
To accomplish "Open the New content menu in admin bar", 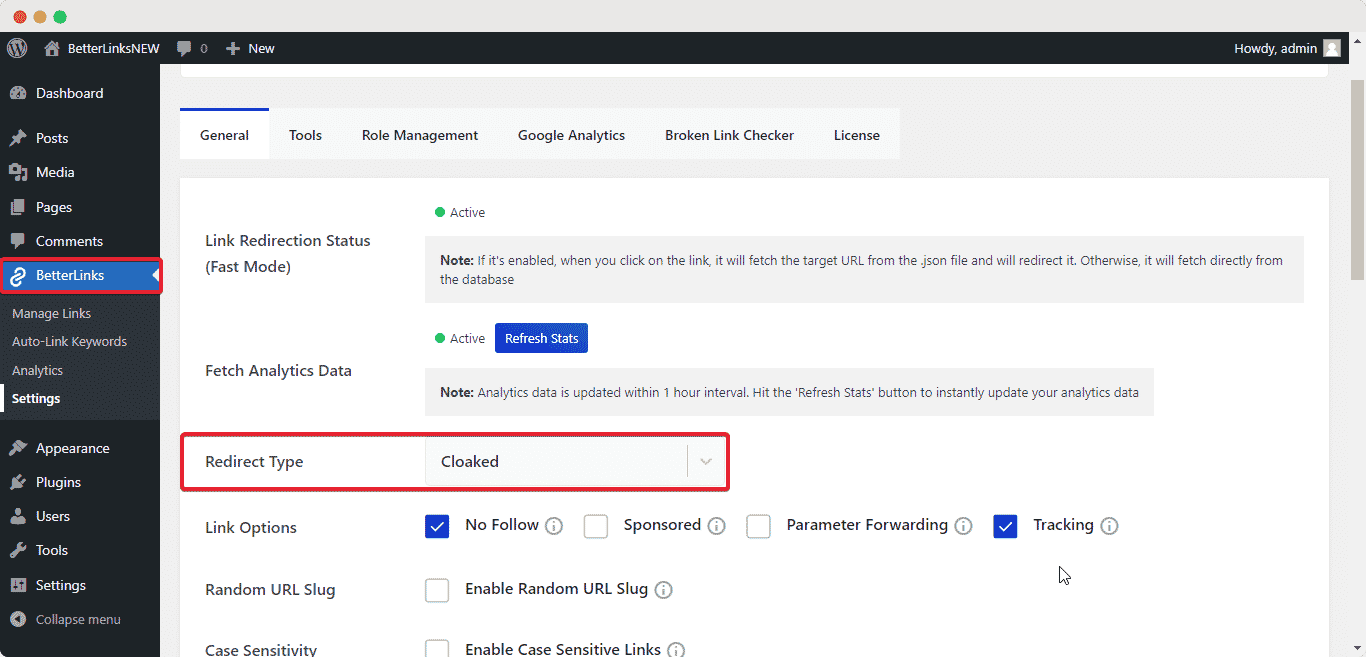I will pos(250,48).
